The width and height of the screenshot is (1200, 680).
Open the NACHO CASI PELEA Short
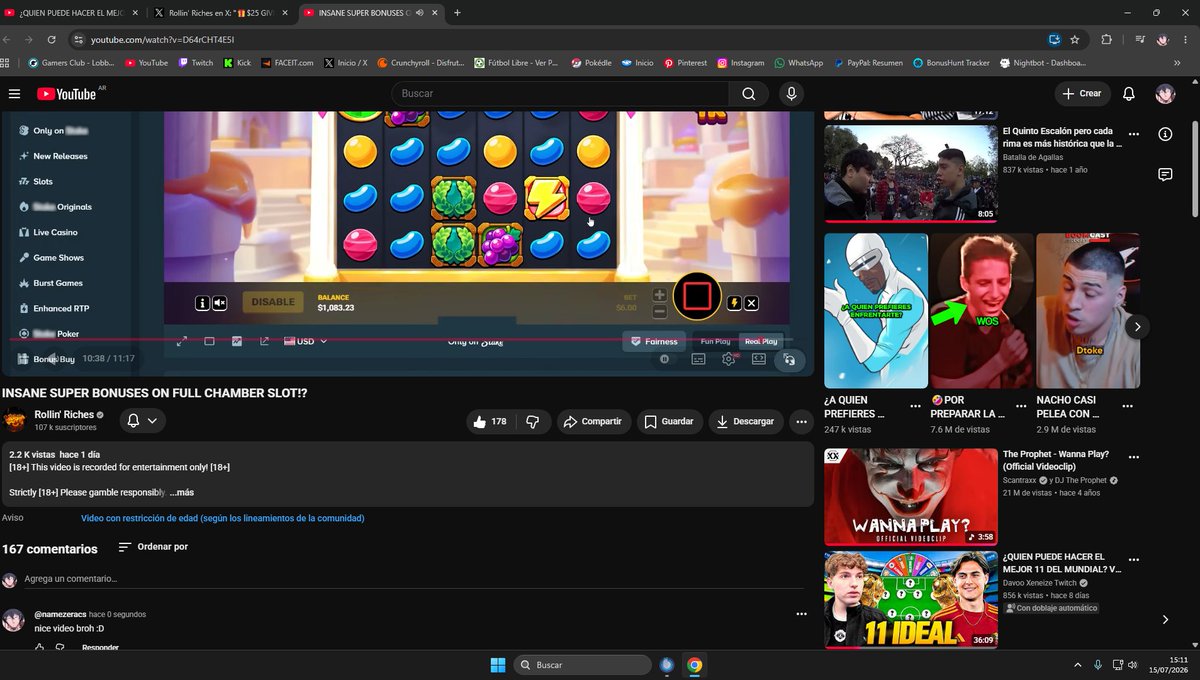(x=1088, y=311)
